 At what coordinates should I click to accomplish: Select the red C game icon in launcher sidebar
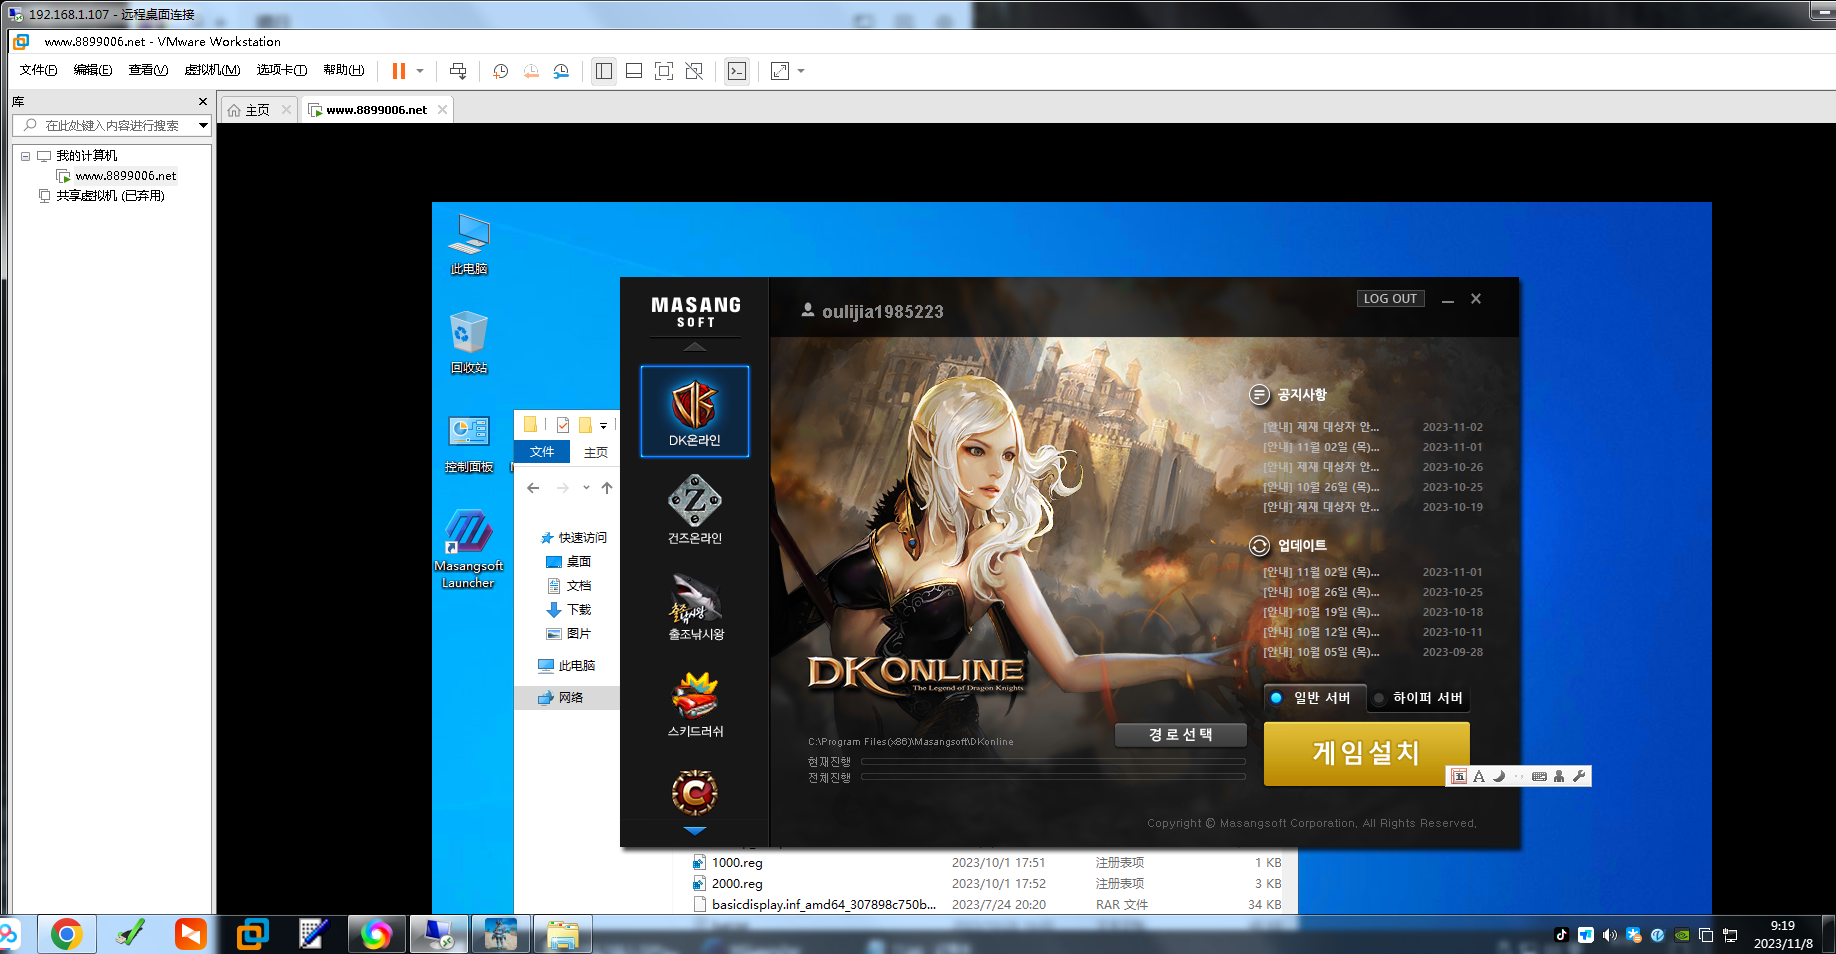tap(694, 793)
